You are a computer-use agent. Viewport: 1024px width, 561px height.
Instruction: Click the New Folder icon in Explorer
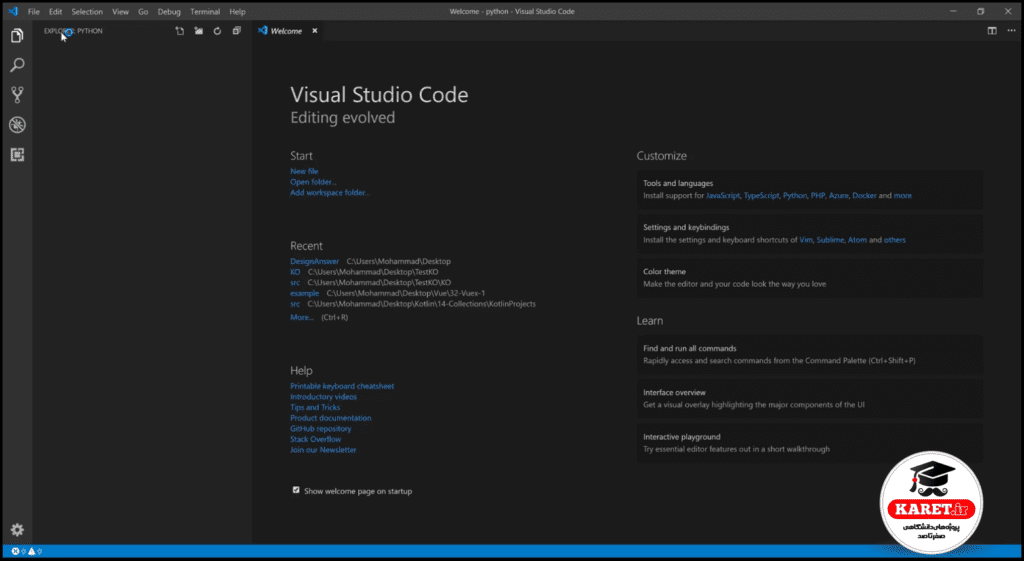coord(199,31)
